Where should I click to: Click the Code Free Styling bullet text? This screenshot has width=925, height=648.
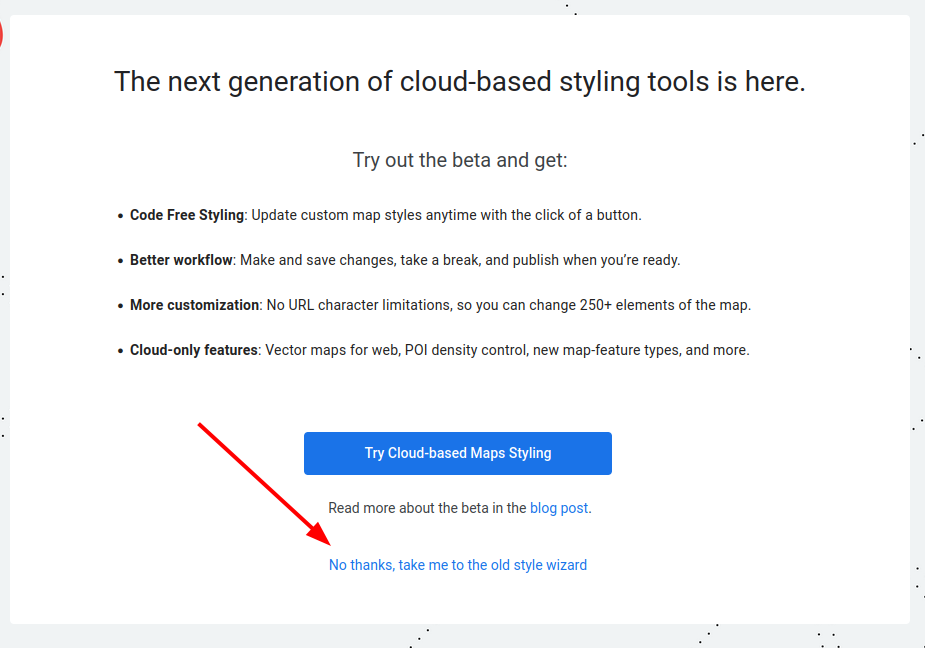[385, 215]
